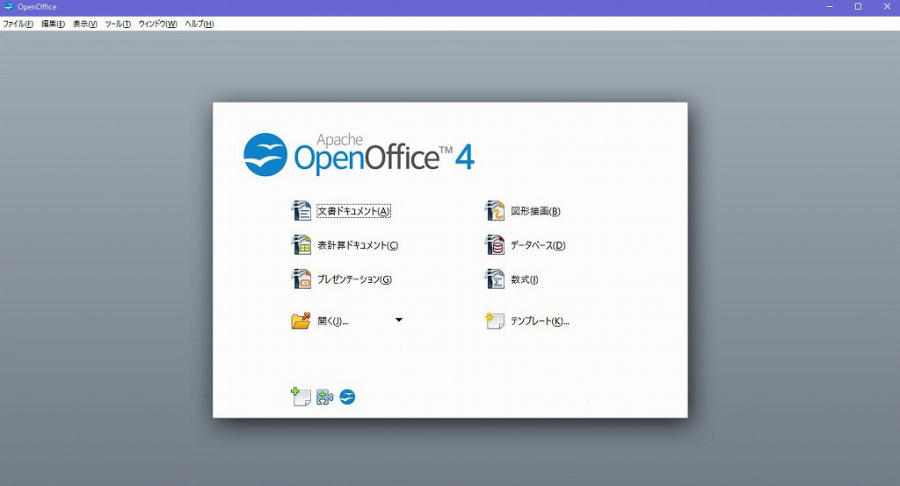
Task: Click the templates icon
Action: 494,321
